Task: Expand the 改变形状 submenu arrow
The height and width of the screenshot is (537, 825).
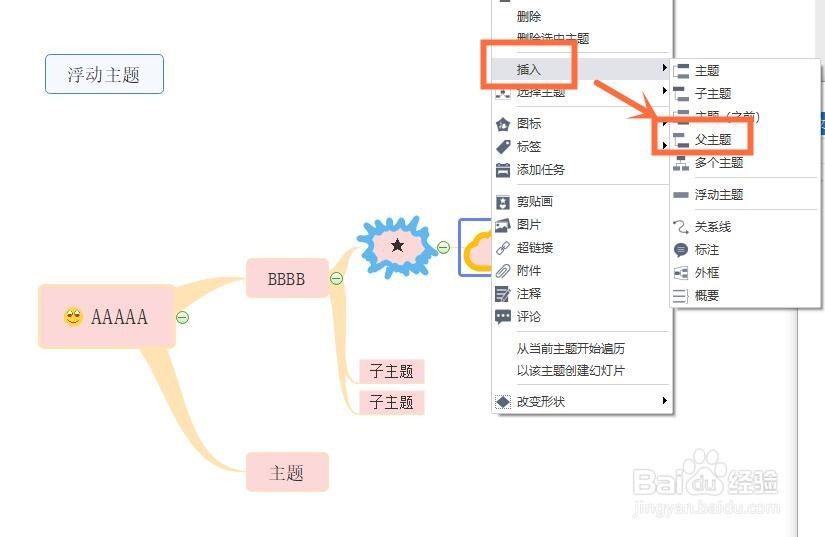Action: coord(665,401)
